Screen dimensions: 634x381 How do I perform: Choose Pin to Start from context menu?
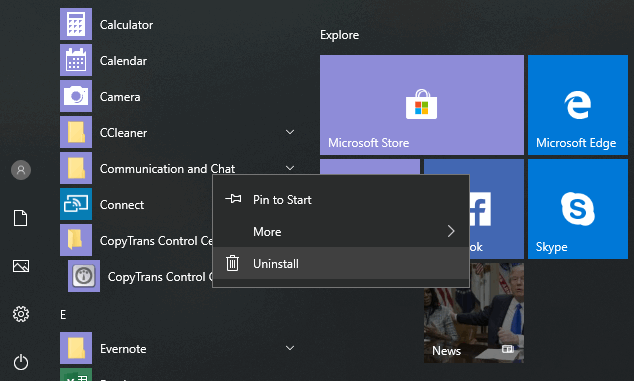point(341,199)
